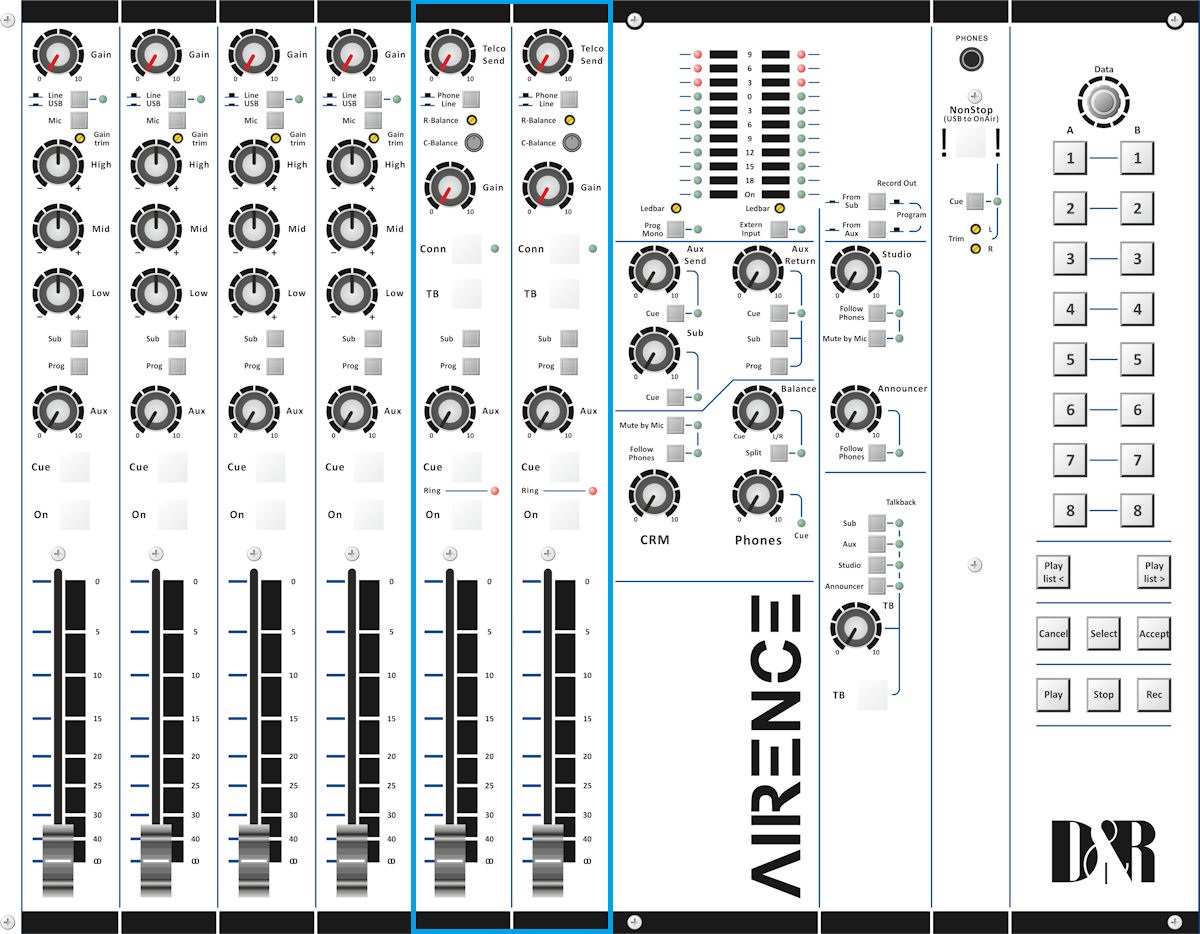Click the Data rotary encoder knob
This screenshot has height=934, width=1200.
1103,104
